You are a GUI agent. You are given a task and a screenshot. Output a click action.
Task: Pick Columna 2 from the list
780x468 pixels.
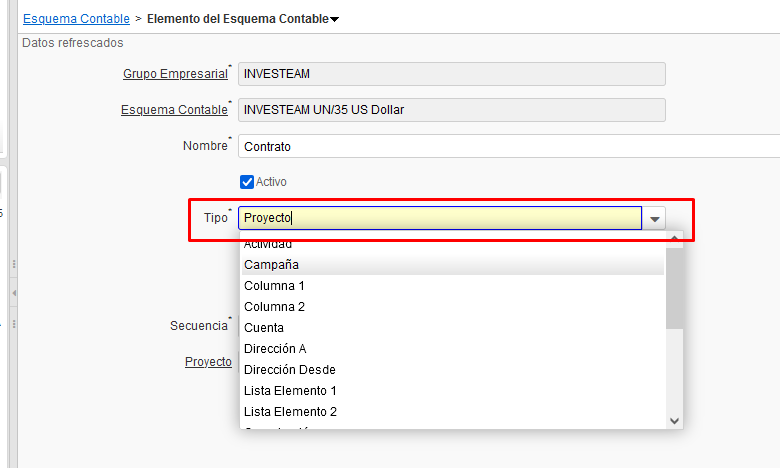pyautogui.click(x=274, y=307)
